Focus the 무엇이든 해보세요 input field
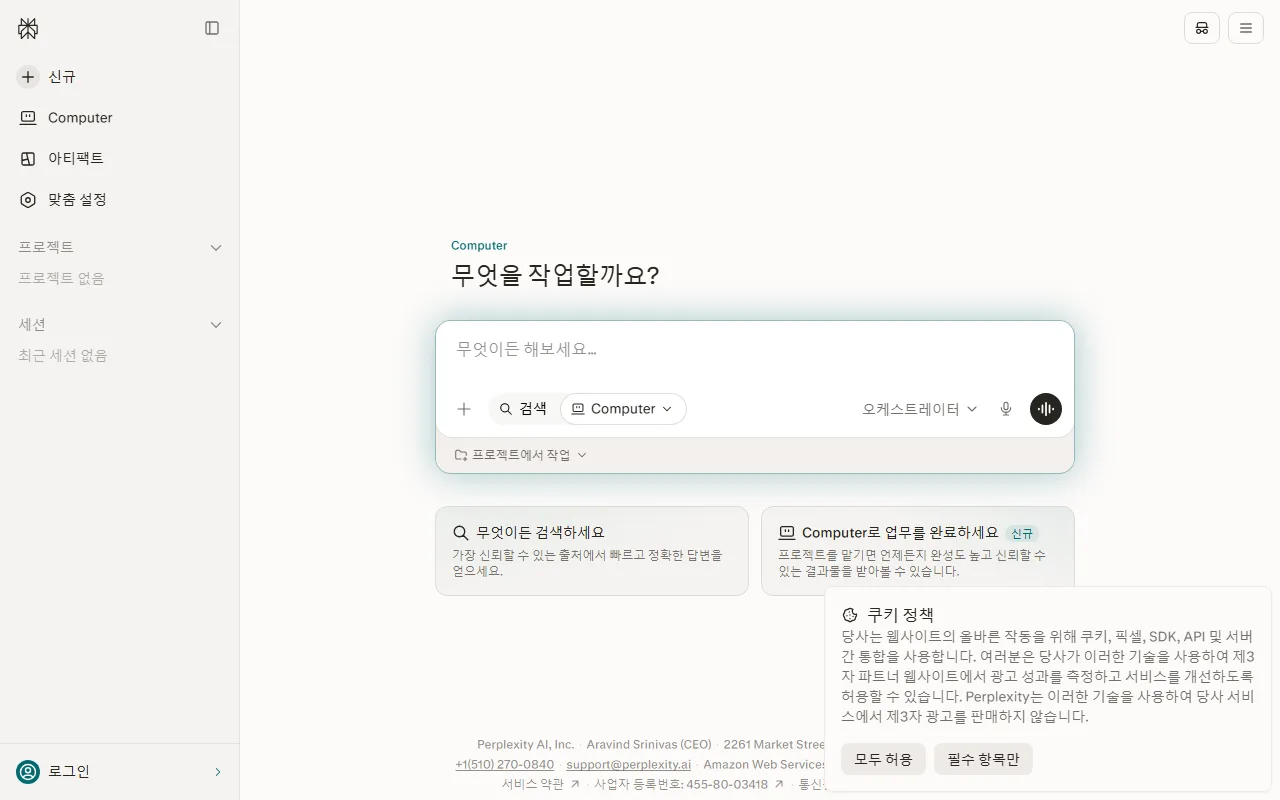Viewport: 1280px width, 800px height. tap(754, 350)
